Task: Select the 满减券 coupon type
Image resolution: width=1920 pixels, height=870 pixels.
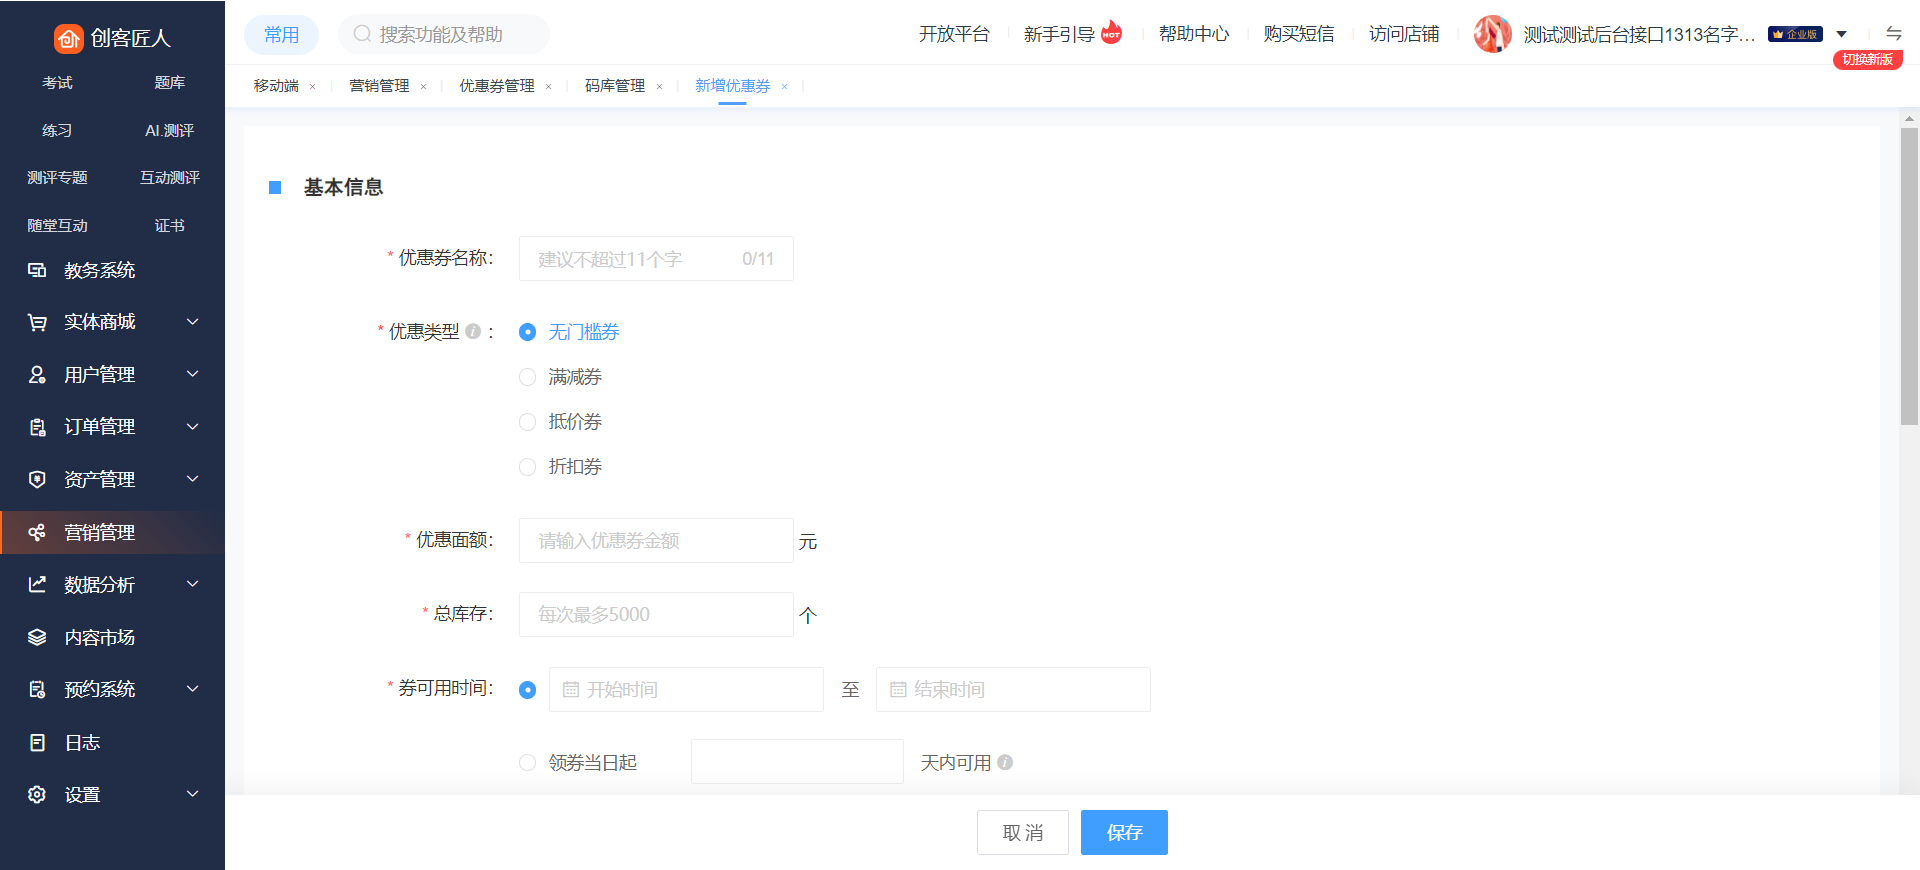Action: point(527,377)
